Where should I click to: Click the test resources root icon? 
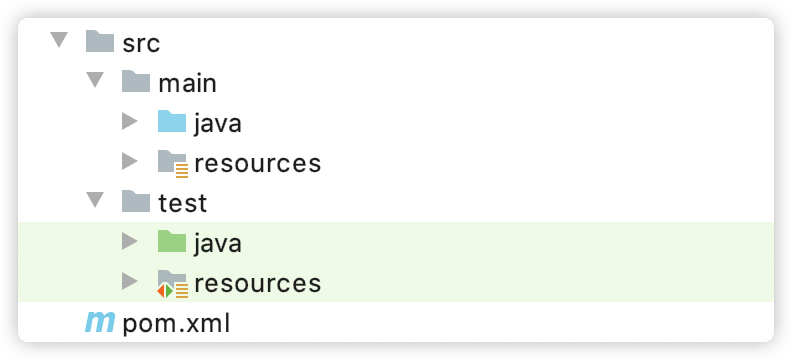[x=173, y=284]
